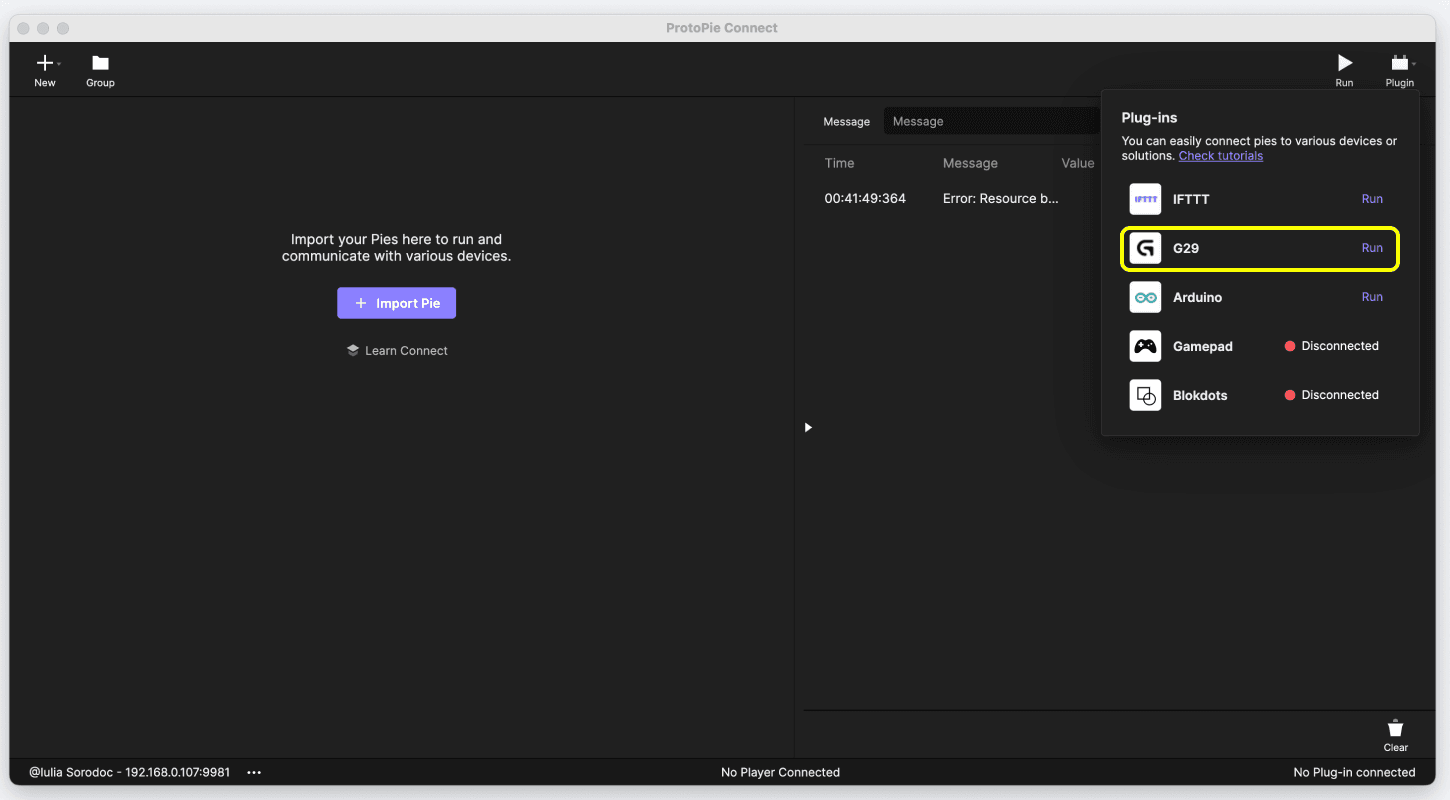Open the Check tutorials link

click(1220, 156)
